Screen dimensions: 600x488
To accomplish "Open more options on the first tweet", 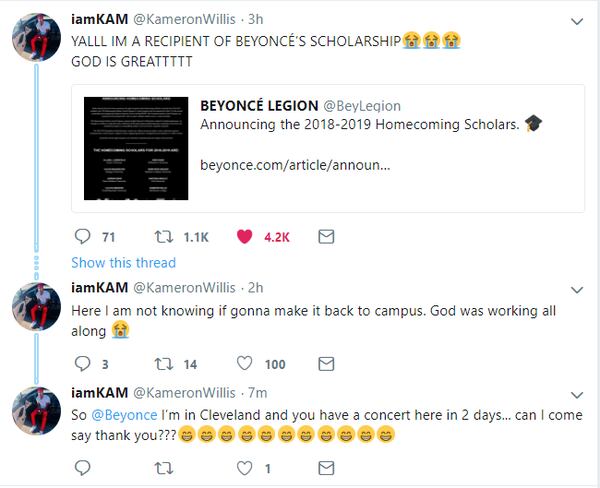I will [576, 20].
